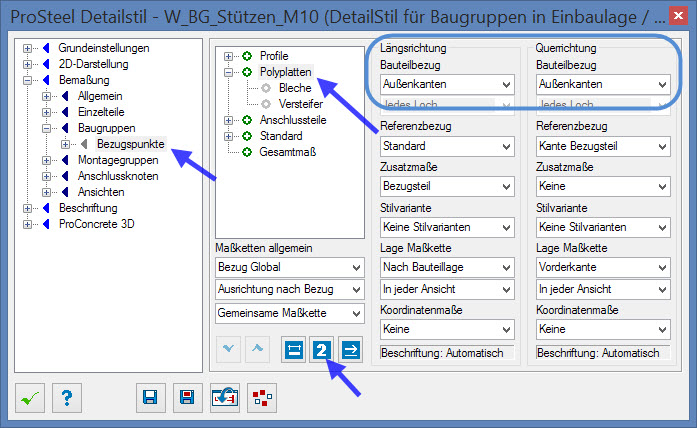697x428 pixels.
Task: Click the move-up arrow button
Action: tap(257, 349)
